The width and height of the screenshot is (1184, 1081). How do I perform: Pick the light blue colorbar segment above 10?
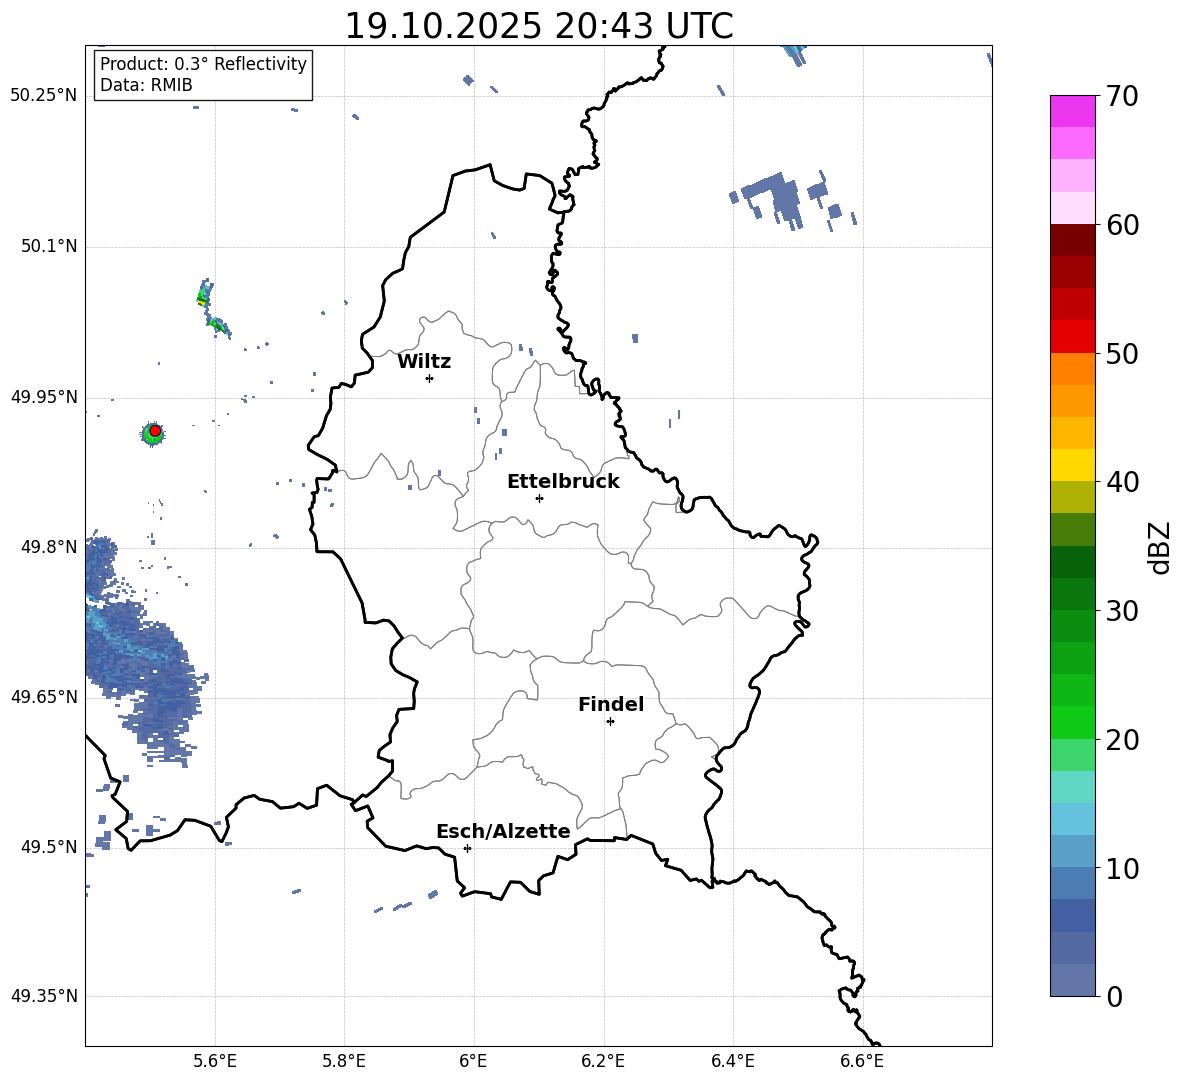click(1073, 819)
